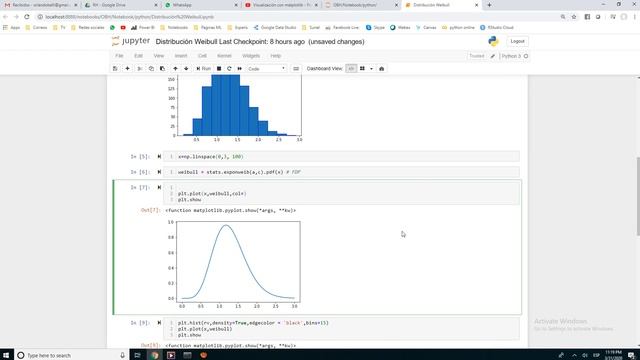
Task: Cut selected cells with the scissors icon
Action: [x=140, y=69]
